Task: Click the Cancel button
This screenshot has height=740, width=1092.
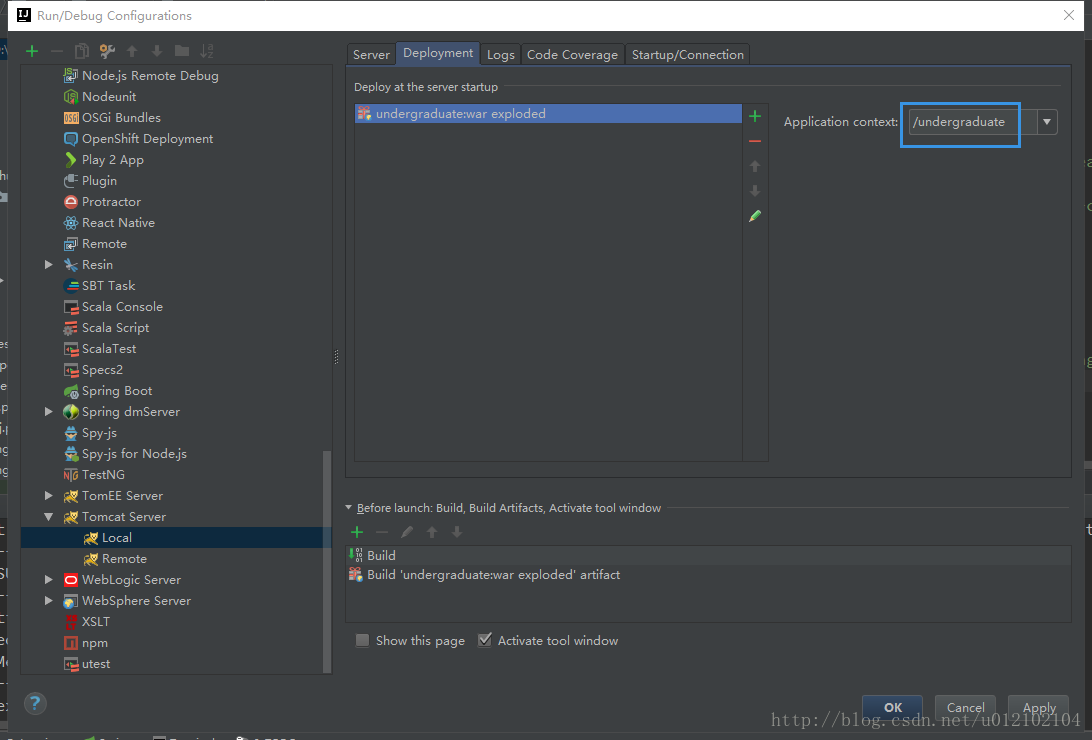Action: point(965,707)
